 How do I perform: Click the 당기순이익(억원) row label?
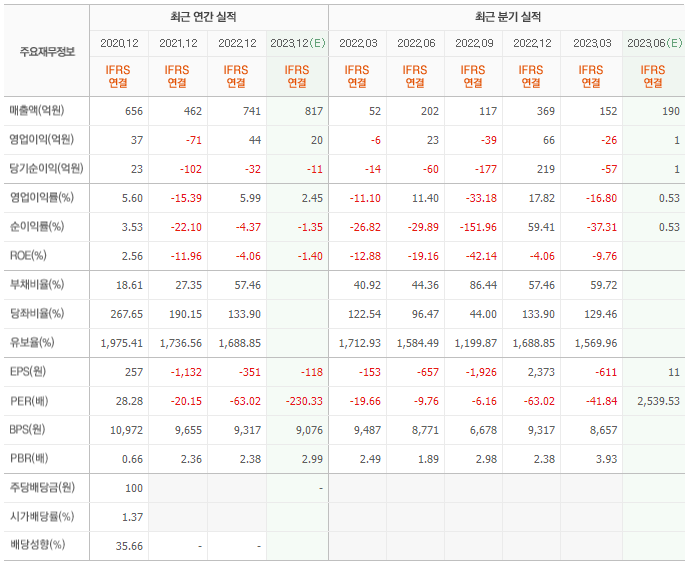[47, 168]
